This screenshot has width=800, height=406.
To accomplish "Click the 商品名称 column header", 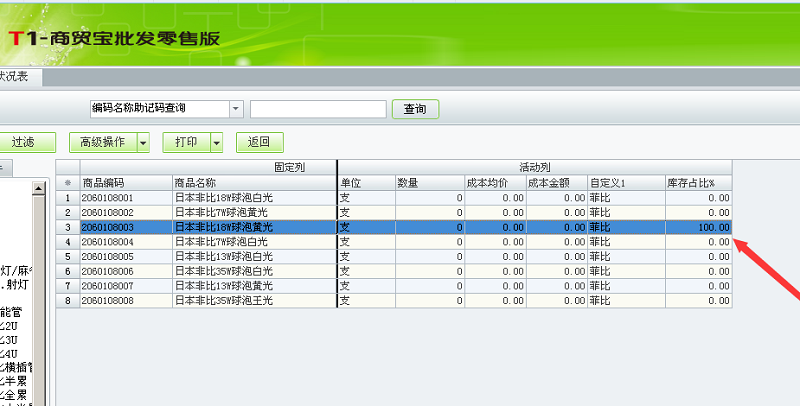I will click(254, 183).
